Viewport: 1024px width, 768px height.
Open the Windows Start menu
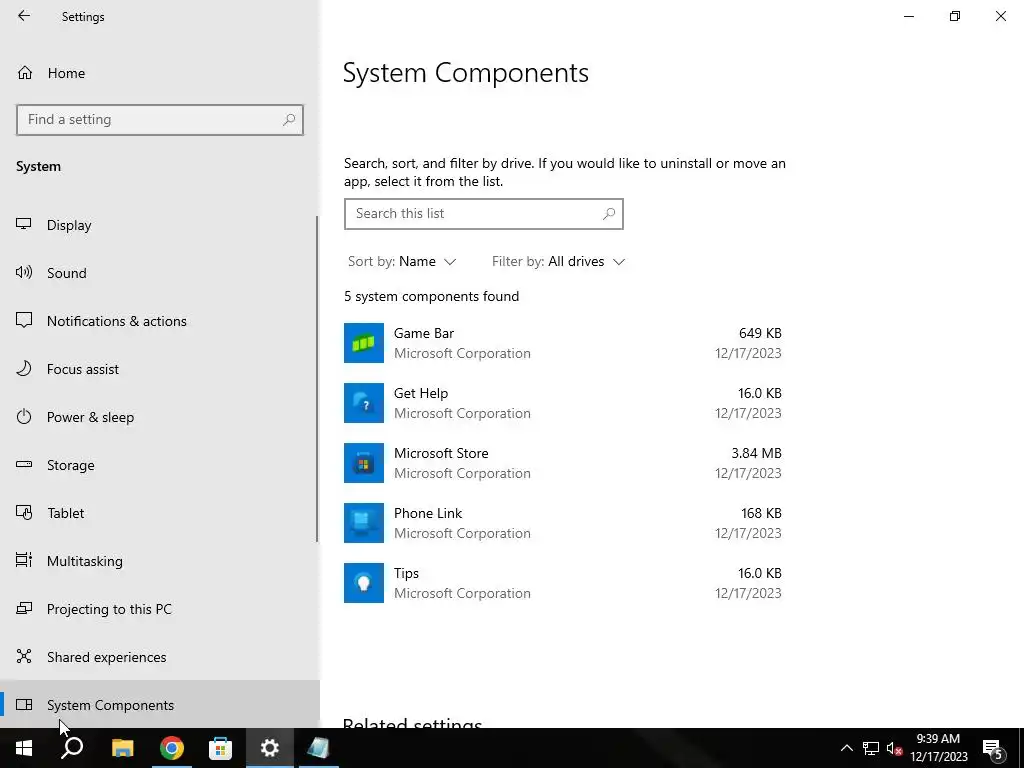(24, 748)
